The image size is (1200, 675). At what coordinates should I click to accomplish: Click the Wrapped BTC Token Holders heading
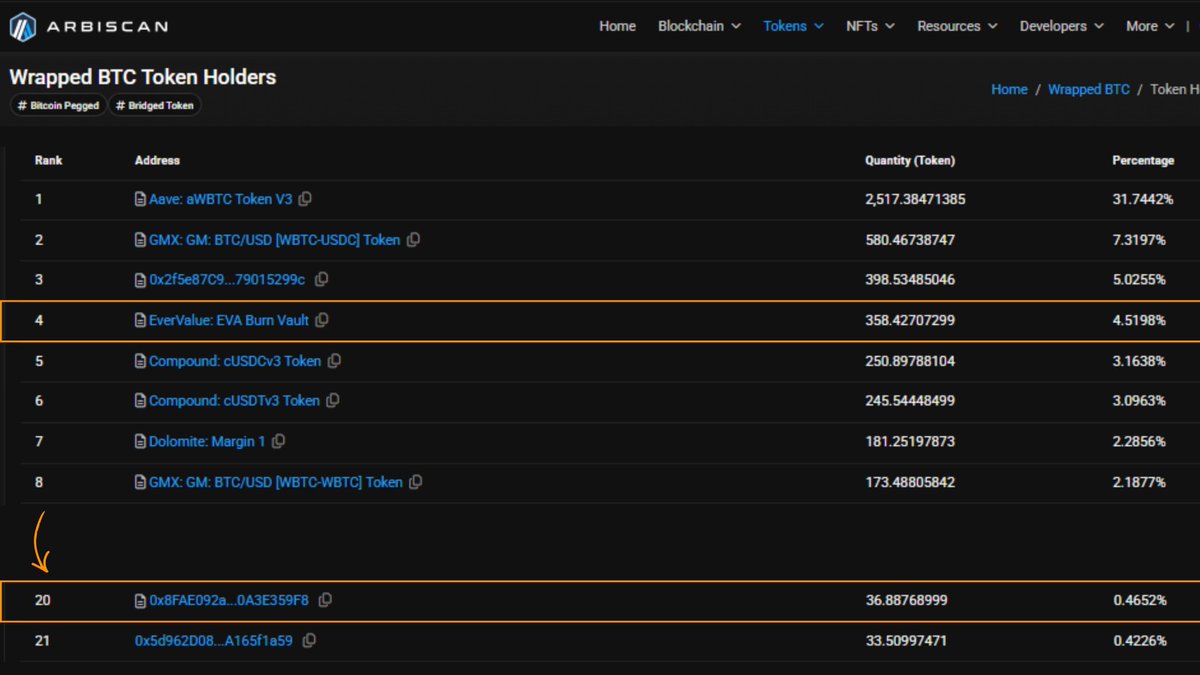(x=143, y=77)
